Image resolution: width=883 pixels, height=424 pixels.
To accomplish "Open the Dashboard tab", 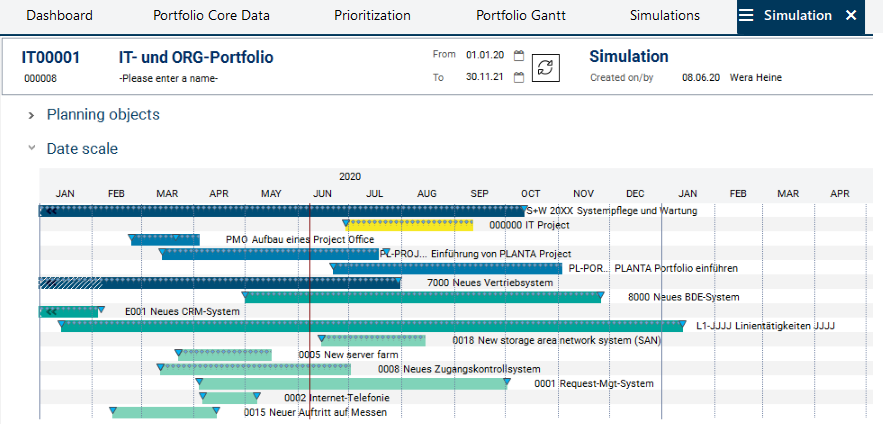I will pyautogui.click(x=59, y=16).
